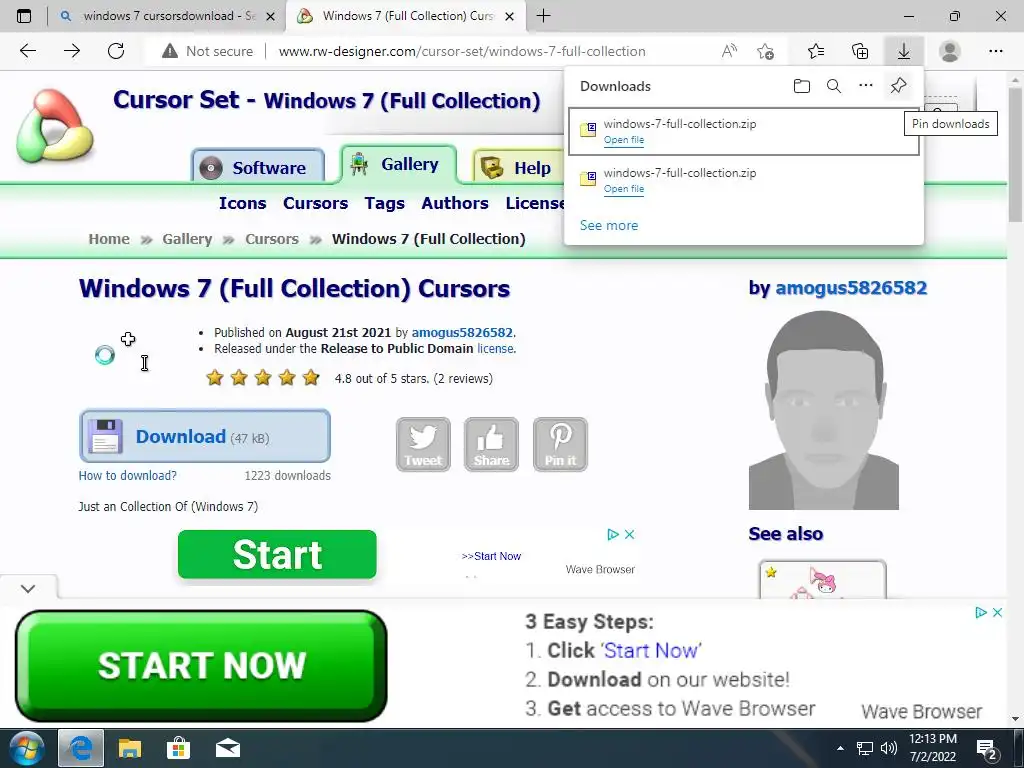Screen dimensions: 1024x768
Task: Click the thumbs-up Share button
Action: coord(491,444)
